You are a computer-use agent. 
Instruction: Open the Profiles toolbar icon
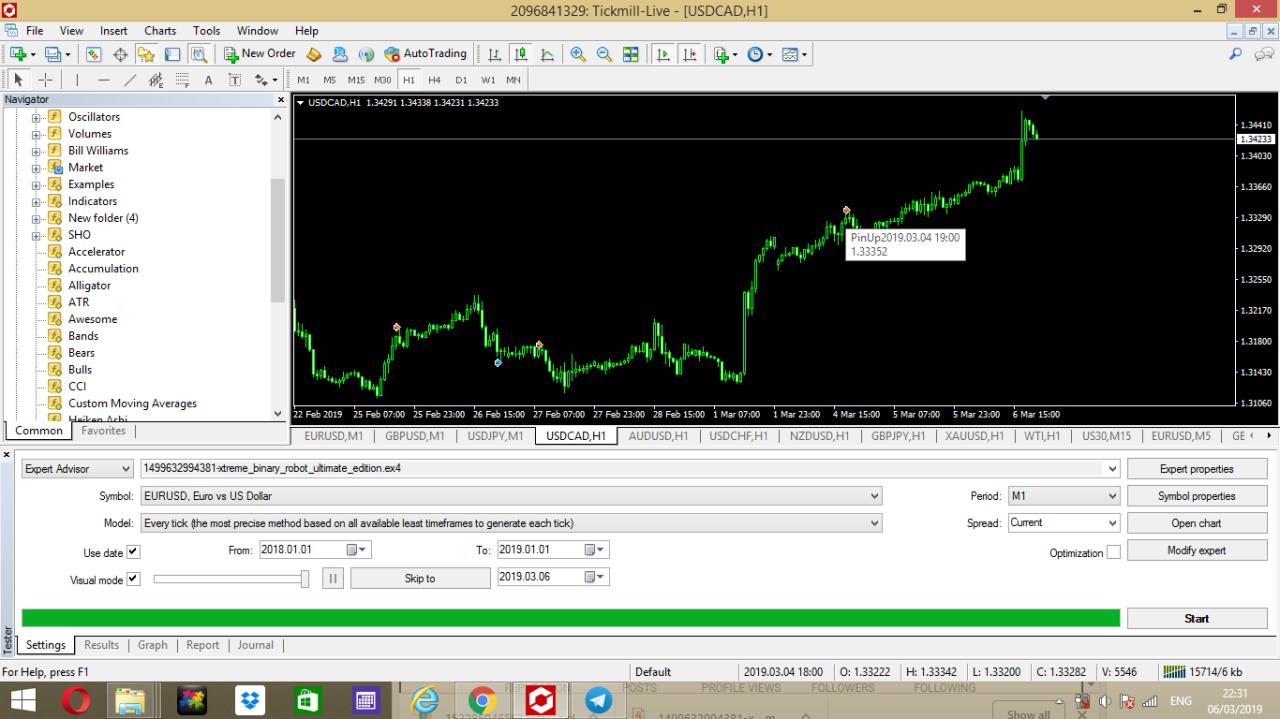click(x=52, y=54)
